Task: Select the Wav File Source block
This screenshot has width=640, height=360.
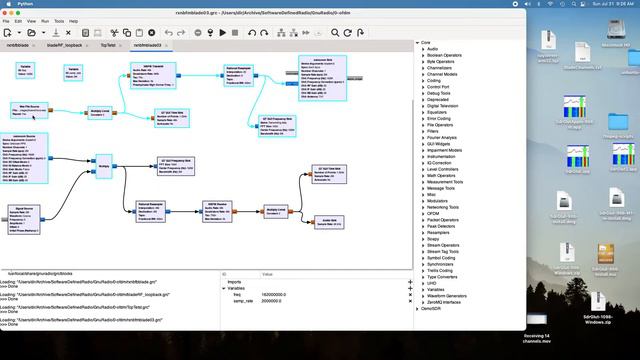Action: click(x=29, y=110)
